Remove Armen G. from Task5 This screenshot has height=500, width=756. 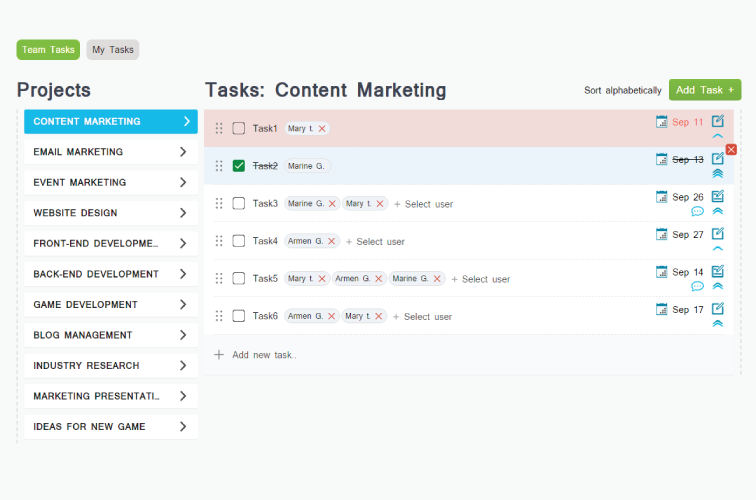click(x=378, y=279)
